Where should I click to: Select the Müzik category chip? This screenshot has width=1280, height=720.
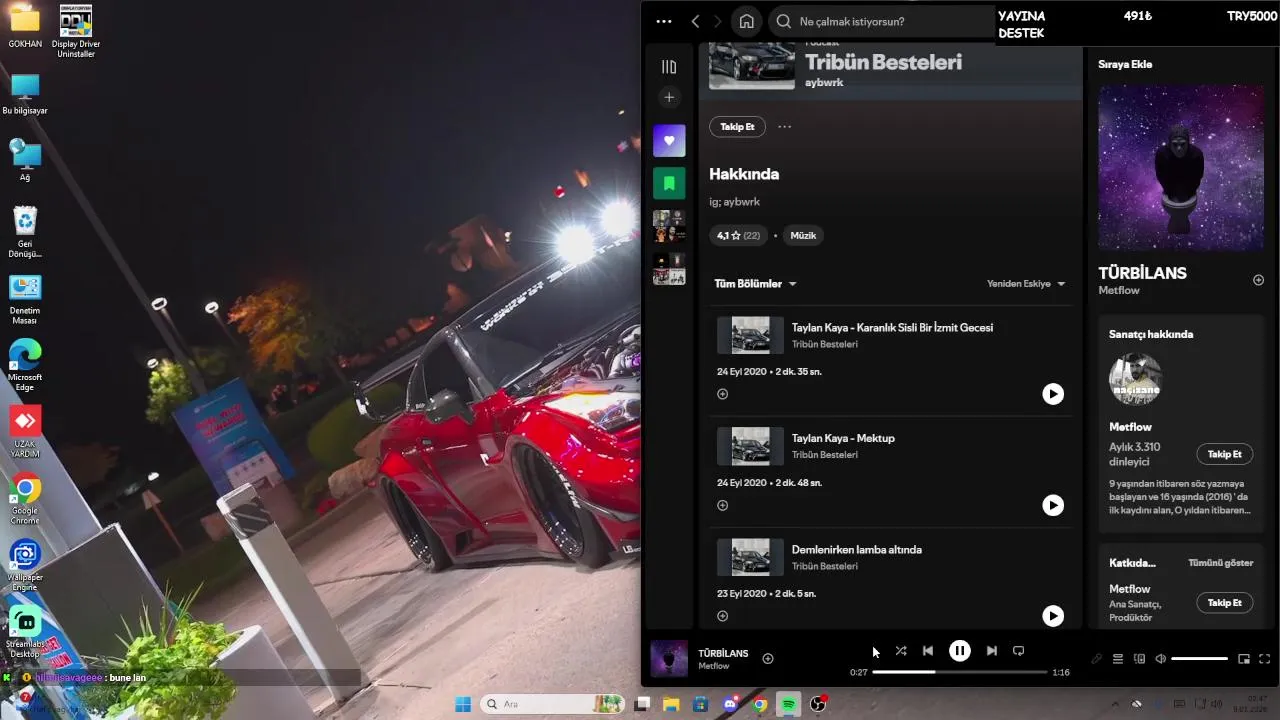803,236
